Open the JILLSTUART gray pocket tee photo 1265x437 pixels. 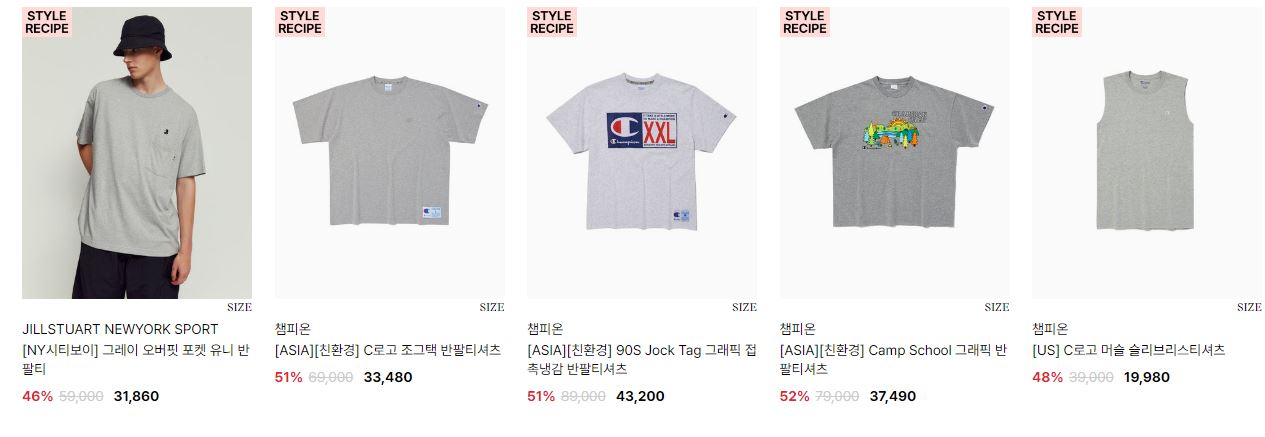pos(137,153)
